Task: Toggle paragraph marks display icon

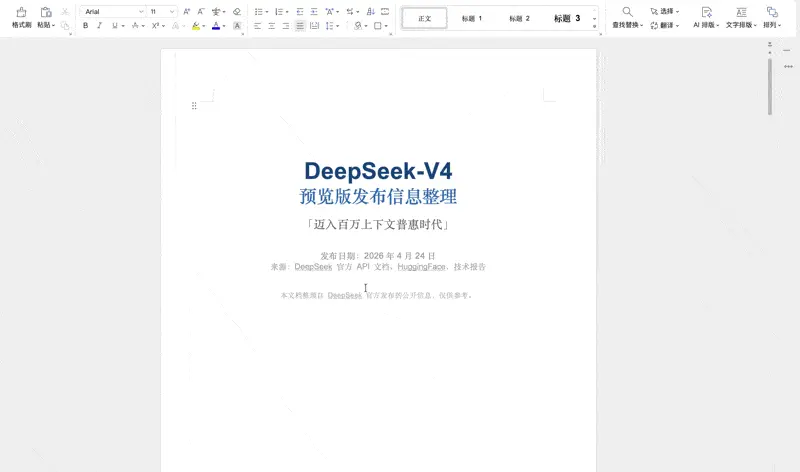Action: click(385, 11)
